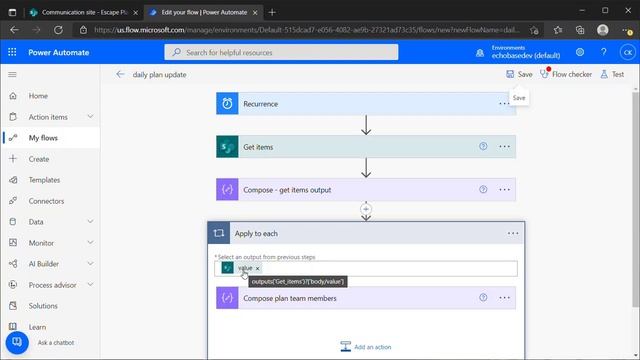Click the My flows icon
The height and width of the screenshot is (360, 640).
[13, 138]
